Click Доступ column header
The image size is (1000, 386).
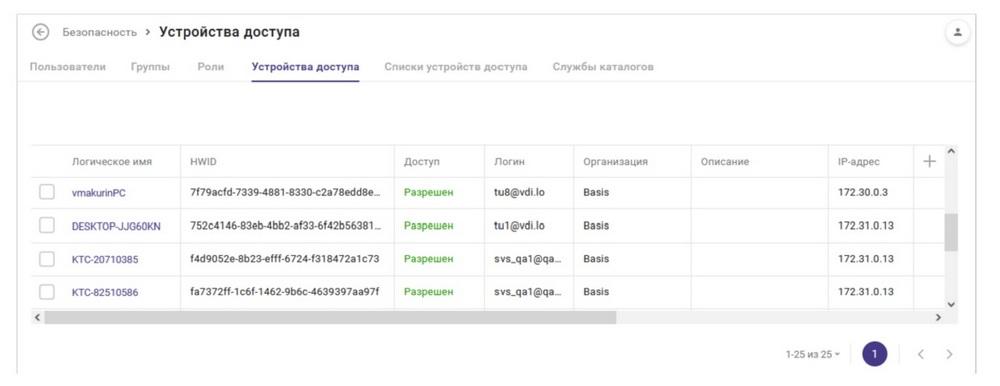point(422,161)
